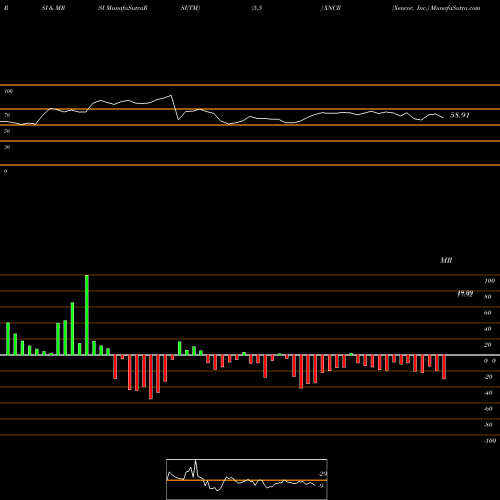Click the MR axis 80 label
500x500 pixels.
coord(488,297)
